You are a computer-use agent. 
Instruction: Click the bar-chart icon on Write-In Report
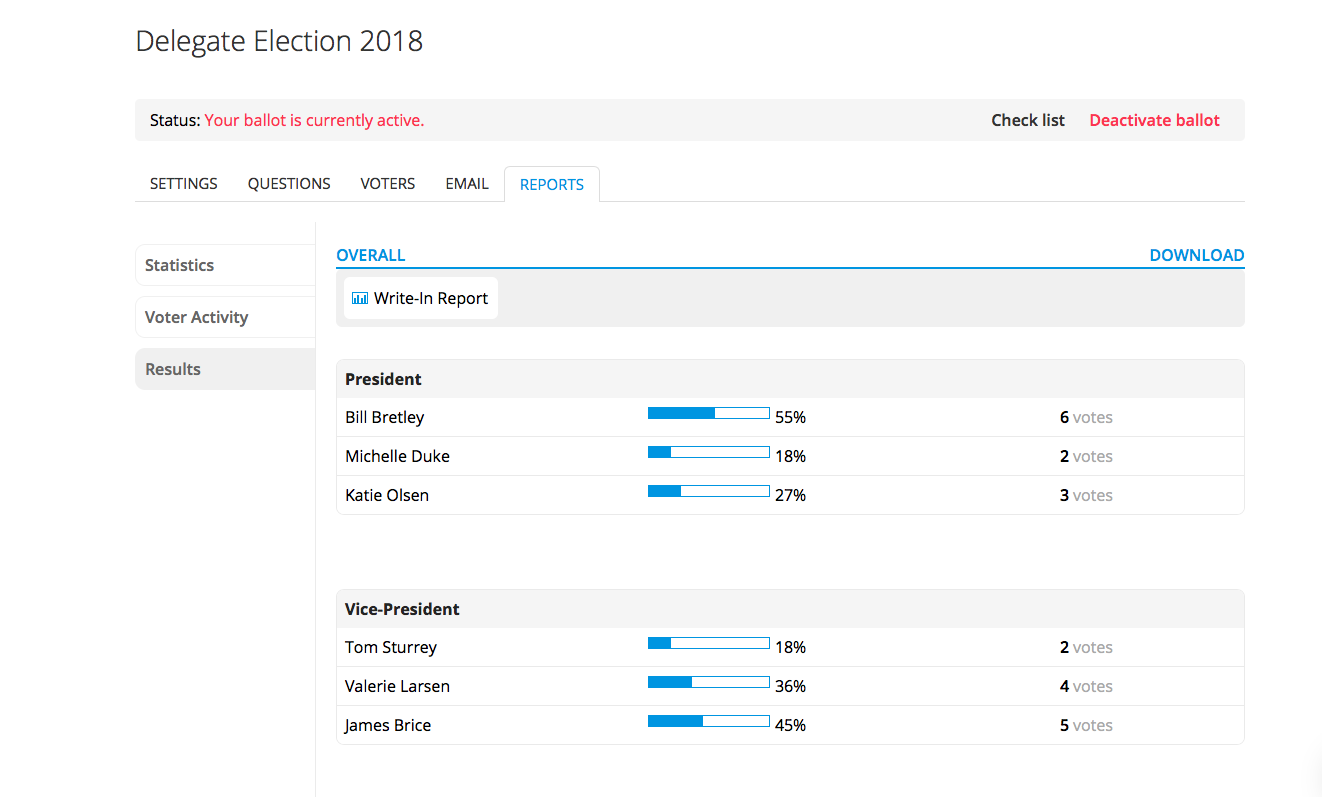pyautogui.click(x=359, y=297)
